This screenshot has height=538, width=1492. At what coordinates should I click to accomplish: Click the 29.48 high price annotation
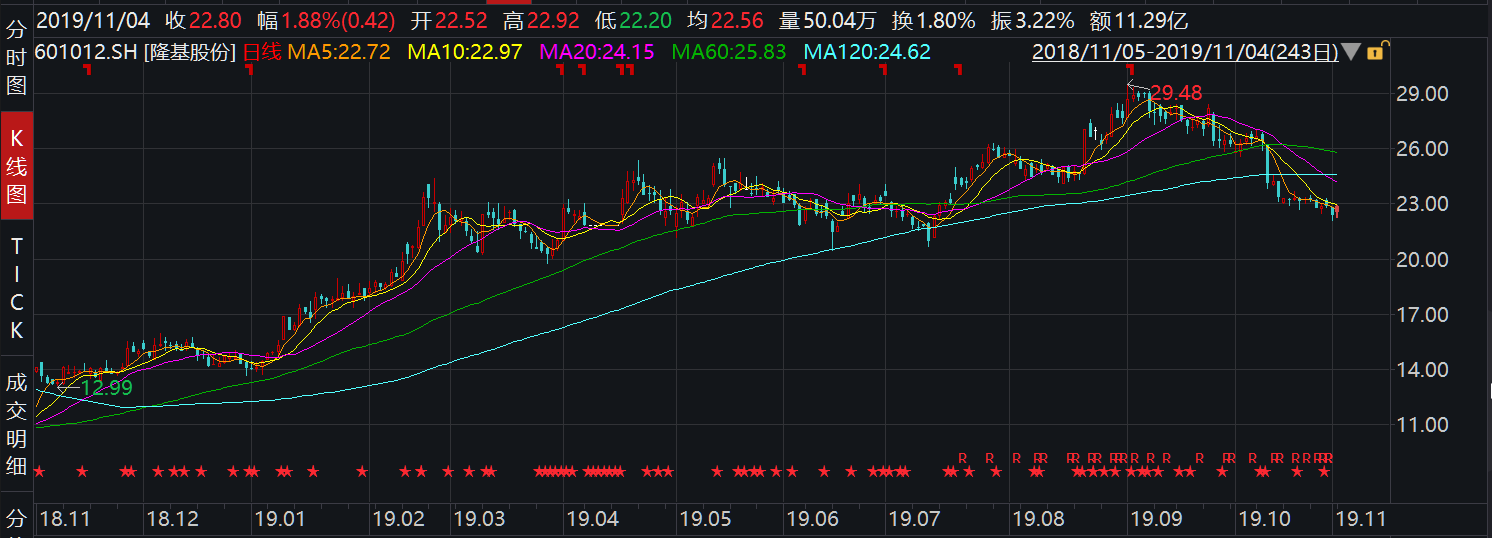click(x=1176, y=93)
